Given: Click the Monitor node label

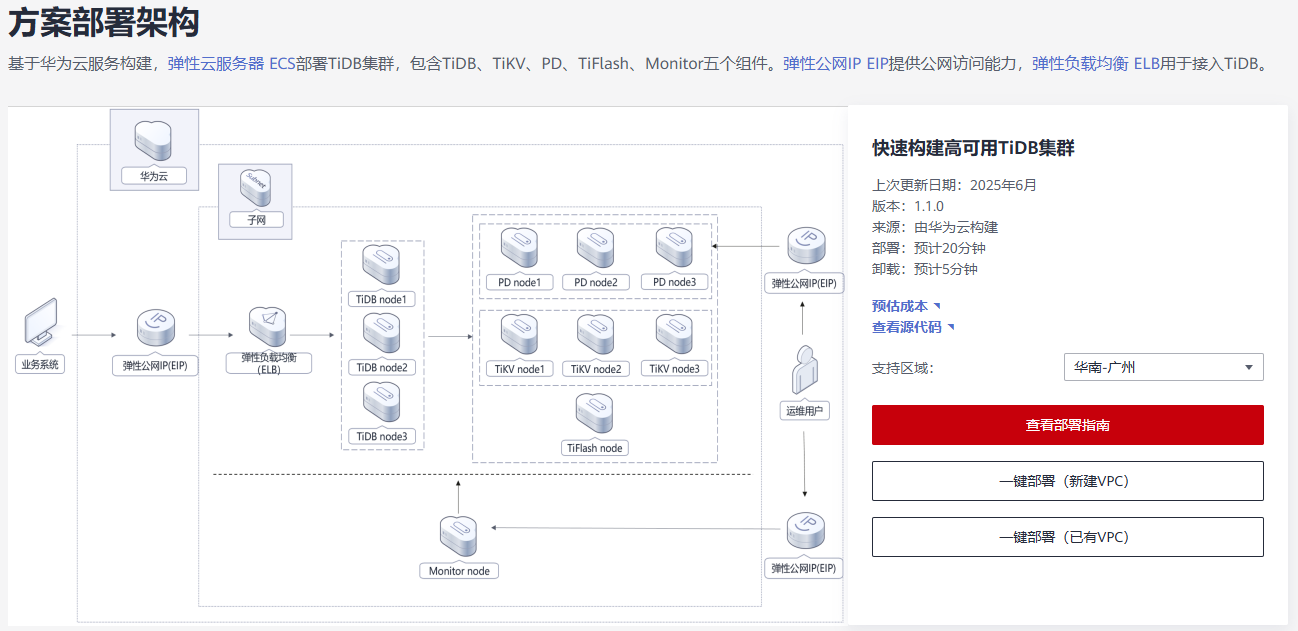Looking at the screenshot, I should pos(459,571).
